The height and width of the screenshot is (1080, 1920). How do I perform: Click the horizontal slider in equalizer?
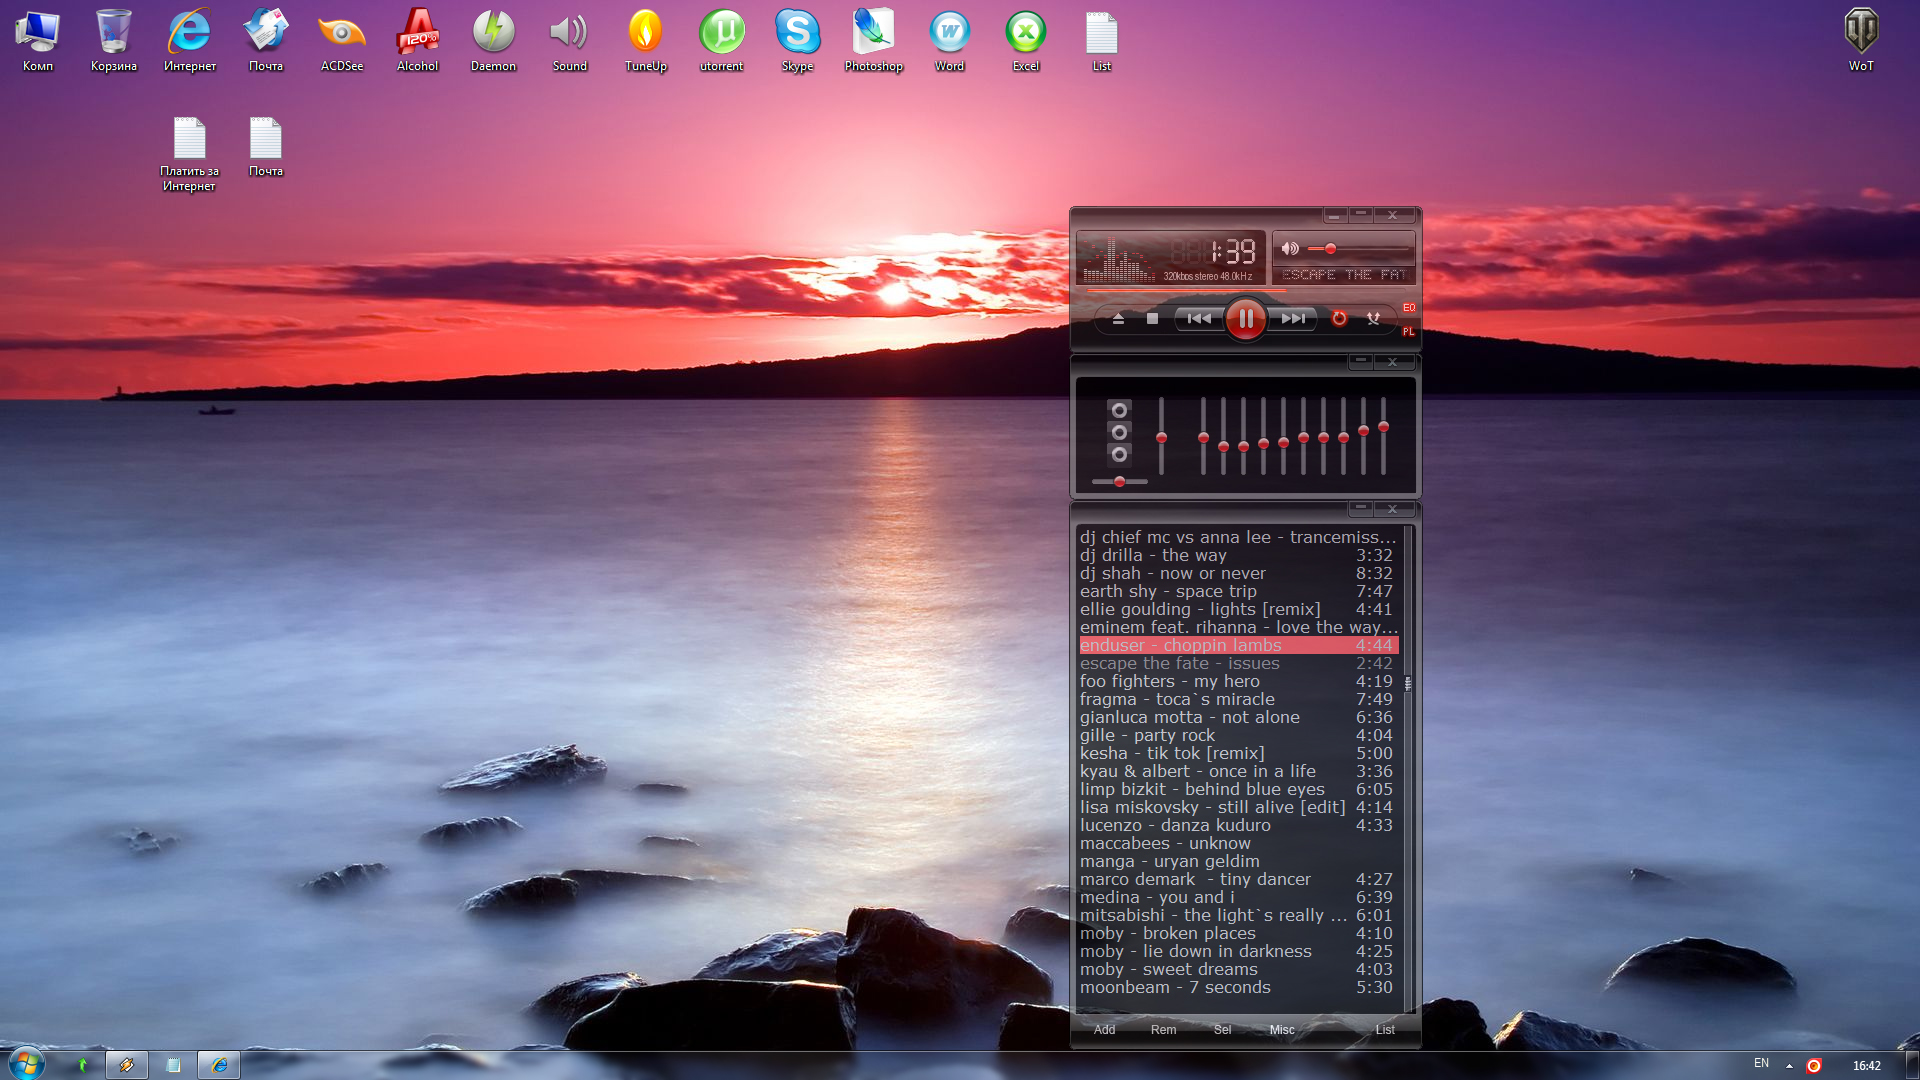click(1119, 482)
